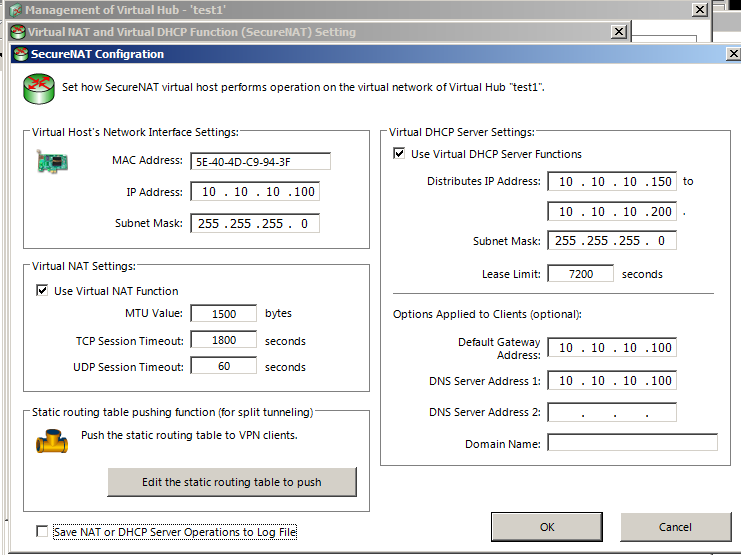Click the "Options Applied to Clients (optional):" label
The image size is (741, 555).
[x=487, y=314]
